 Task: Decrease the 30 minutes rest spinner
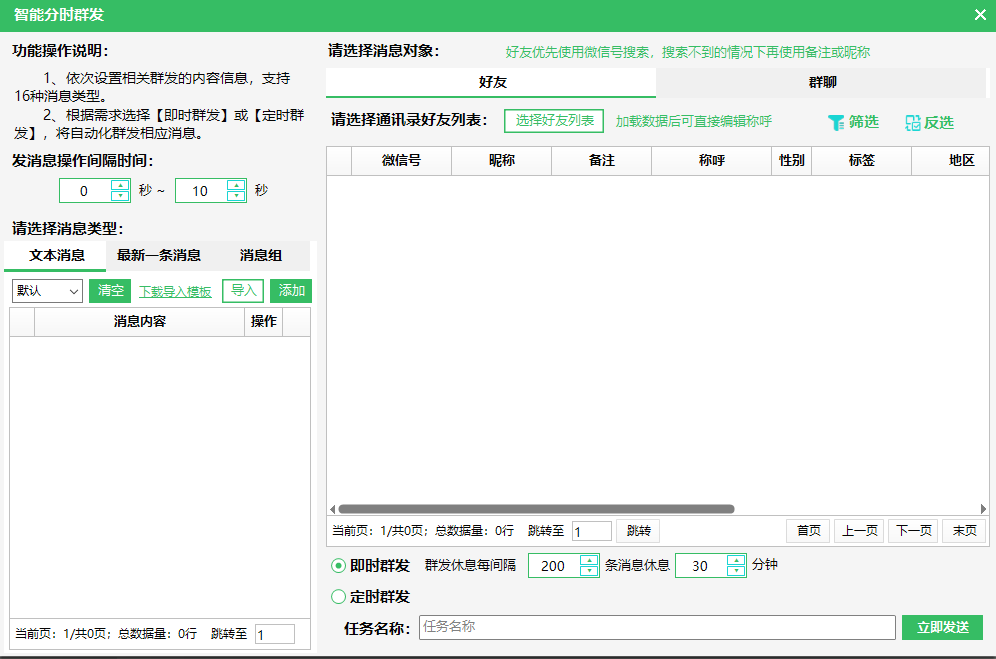click(x=737, y=571)
